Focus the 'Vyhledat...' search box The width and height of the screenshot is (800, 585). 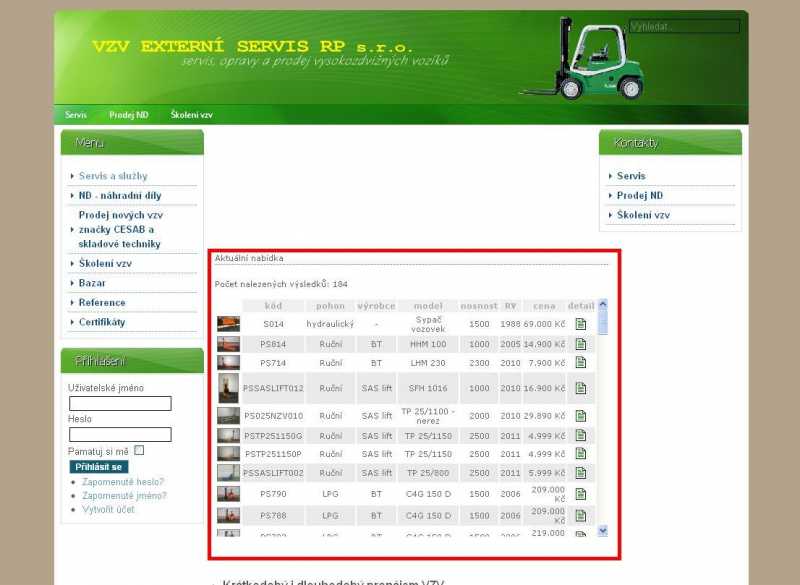[x=684, y=26]
